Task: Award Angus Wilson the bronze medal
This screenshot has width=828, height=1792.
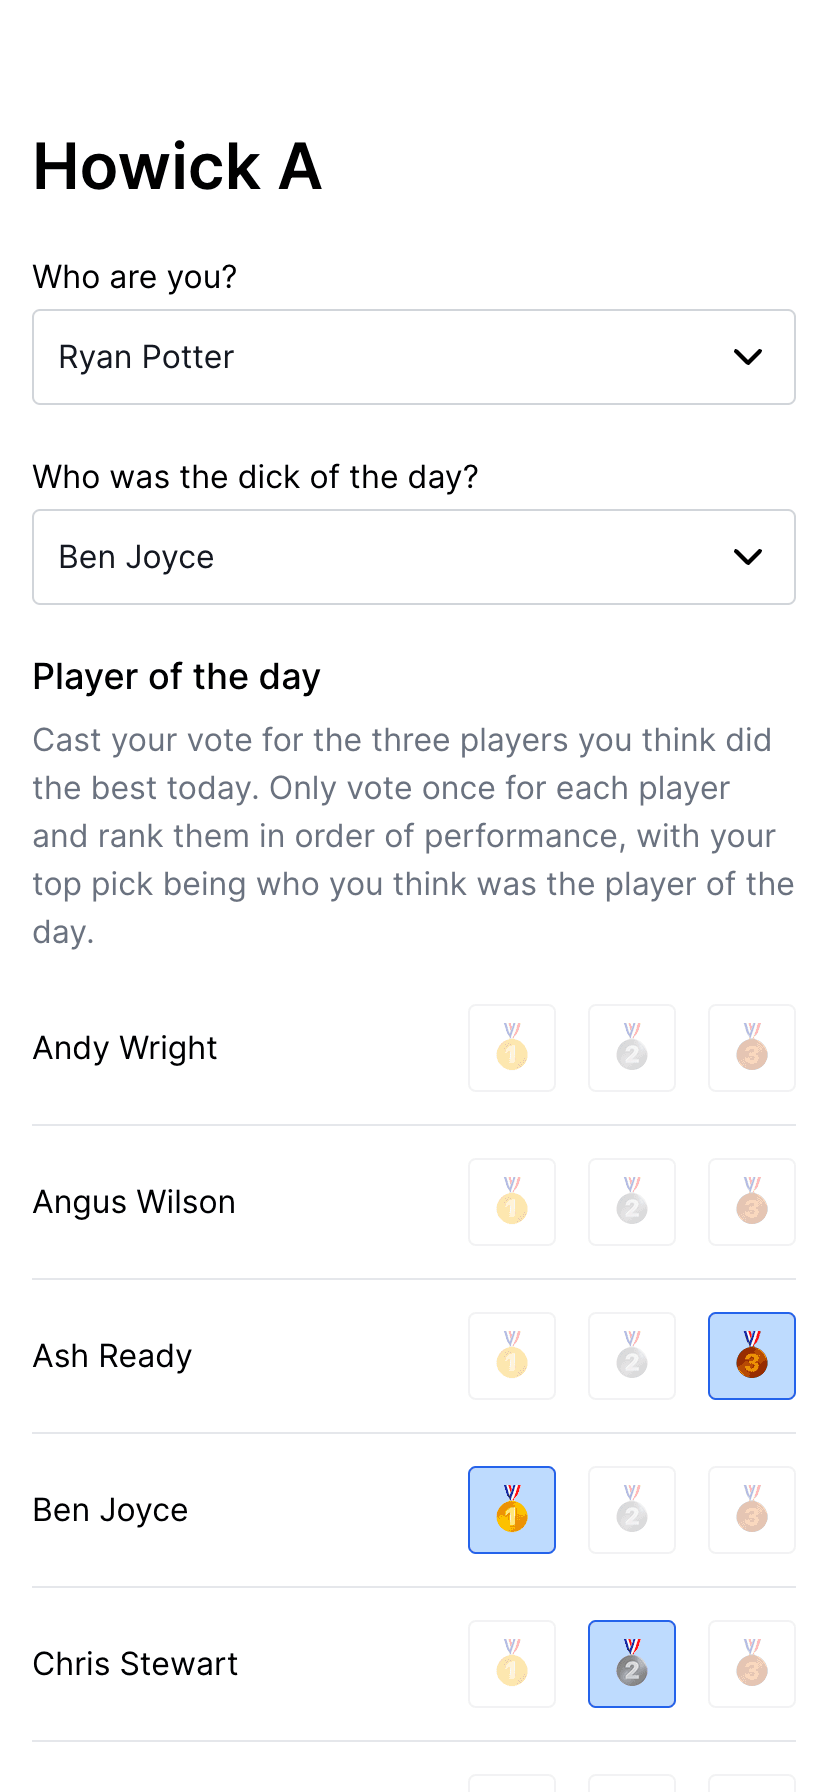Action: 752,1202
